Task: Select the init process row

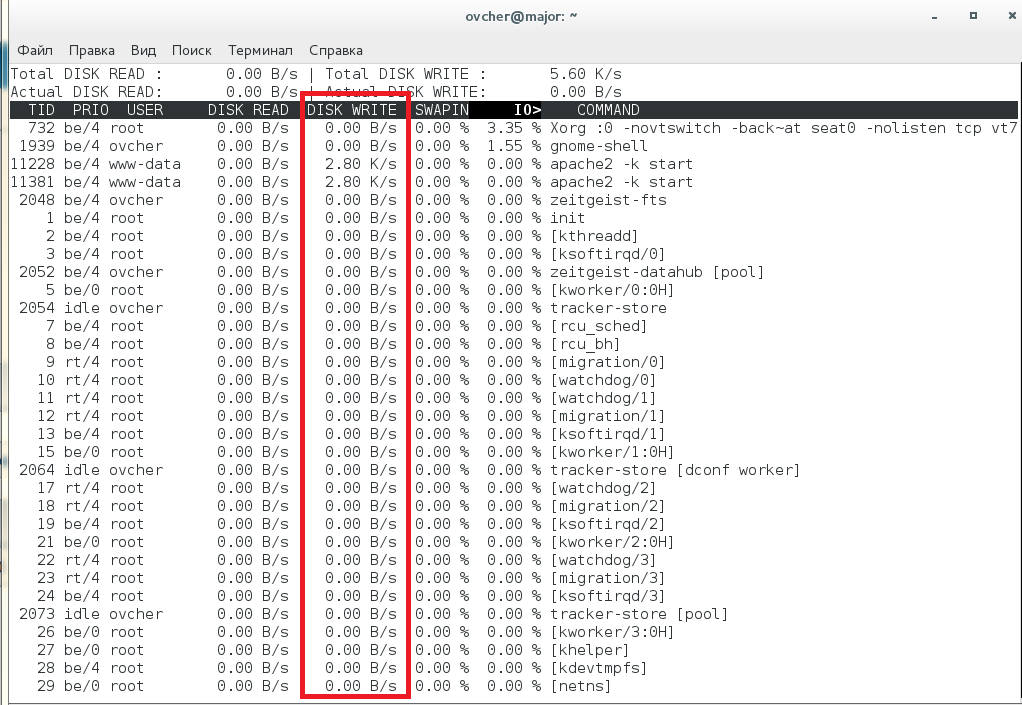Action: pyautogui.click(x=514, y=218)
